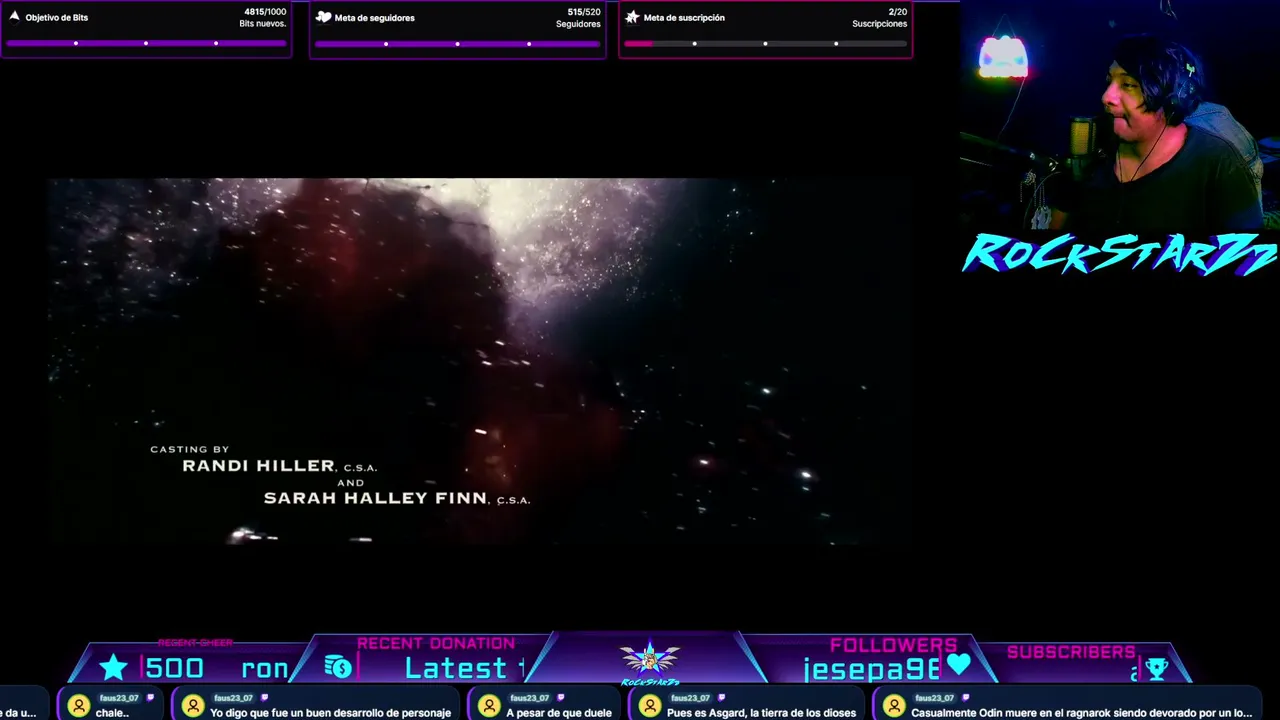The image size is (1280, 720).
Task: Click the chat badge above 'Casualmente Odin muere'
Action: [x=966, y=698]
